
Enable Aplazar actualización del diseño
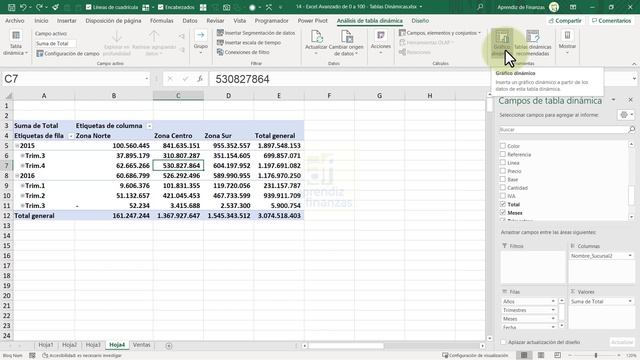pos(503,342)
